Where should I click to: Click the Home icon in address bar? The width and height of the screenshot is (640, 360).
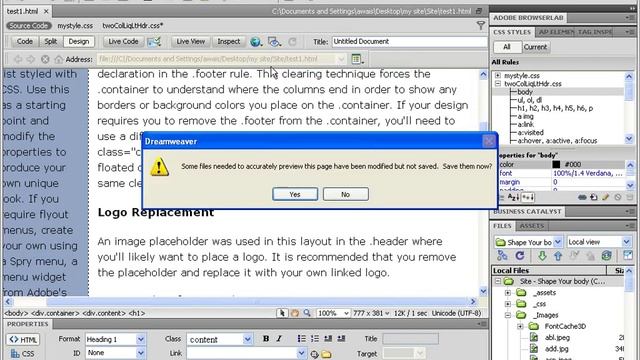click(58, 59)
